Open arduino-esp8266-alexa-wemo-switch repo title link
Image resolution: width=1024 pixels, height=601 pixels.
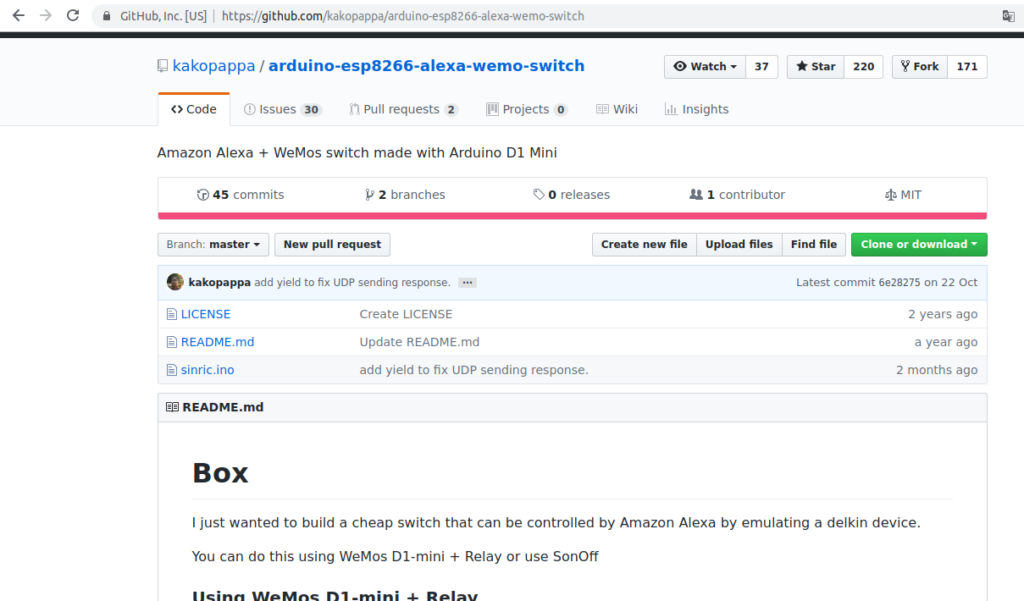(x=426, y=66)
